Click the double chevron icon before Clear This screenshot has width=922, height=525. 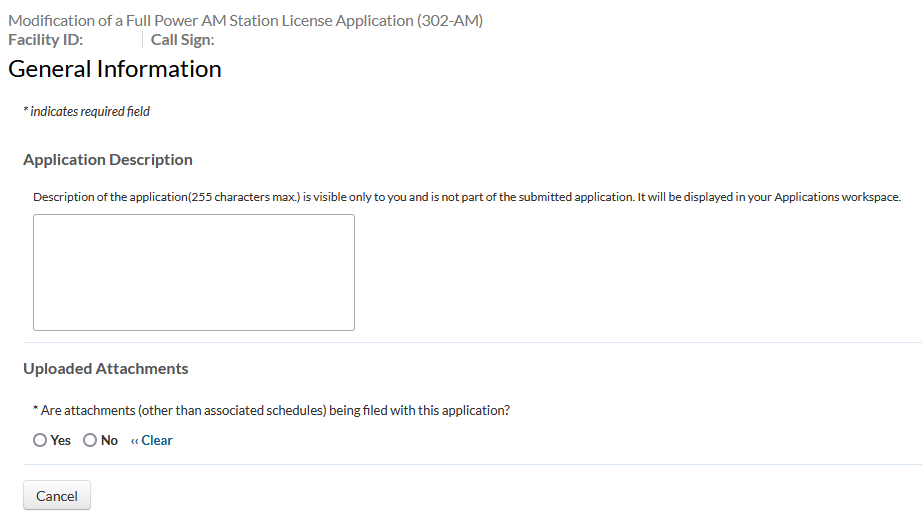click(x=134, y=440)
